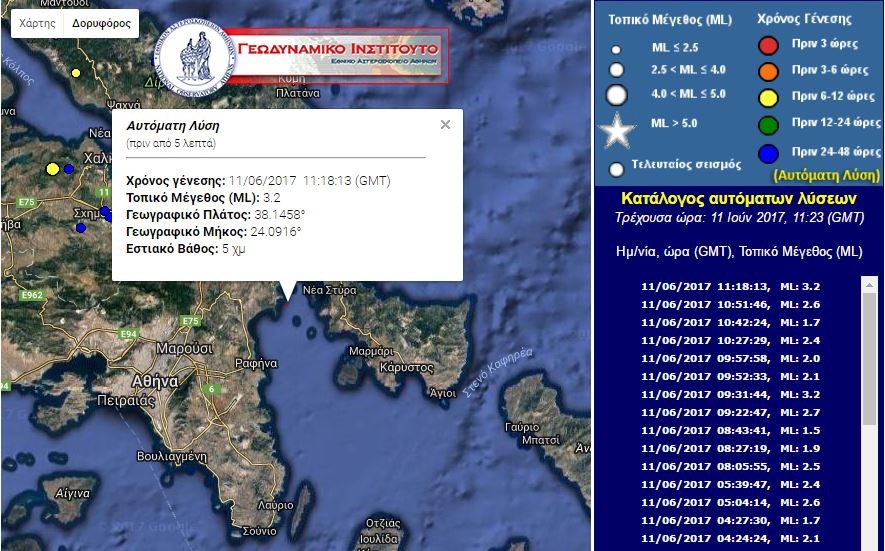Click the large yellow earthquake marker near Χαλκίδα
The image size is (885, 551).
(53, 169)
